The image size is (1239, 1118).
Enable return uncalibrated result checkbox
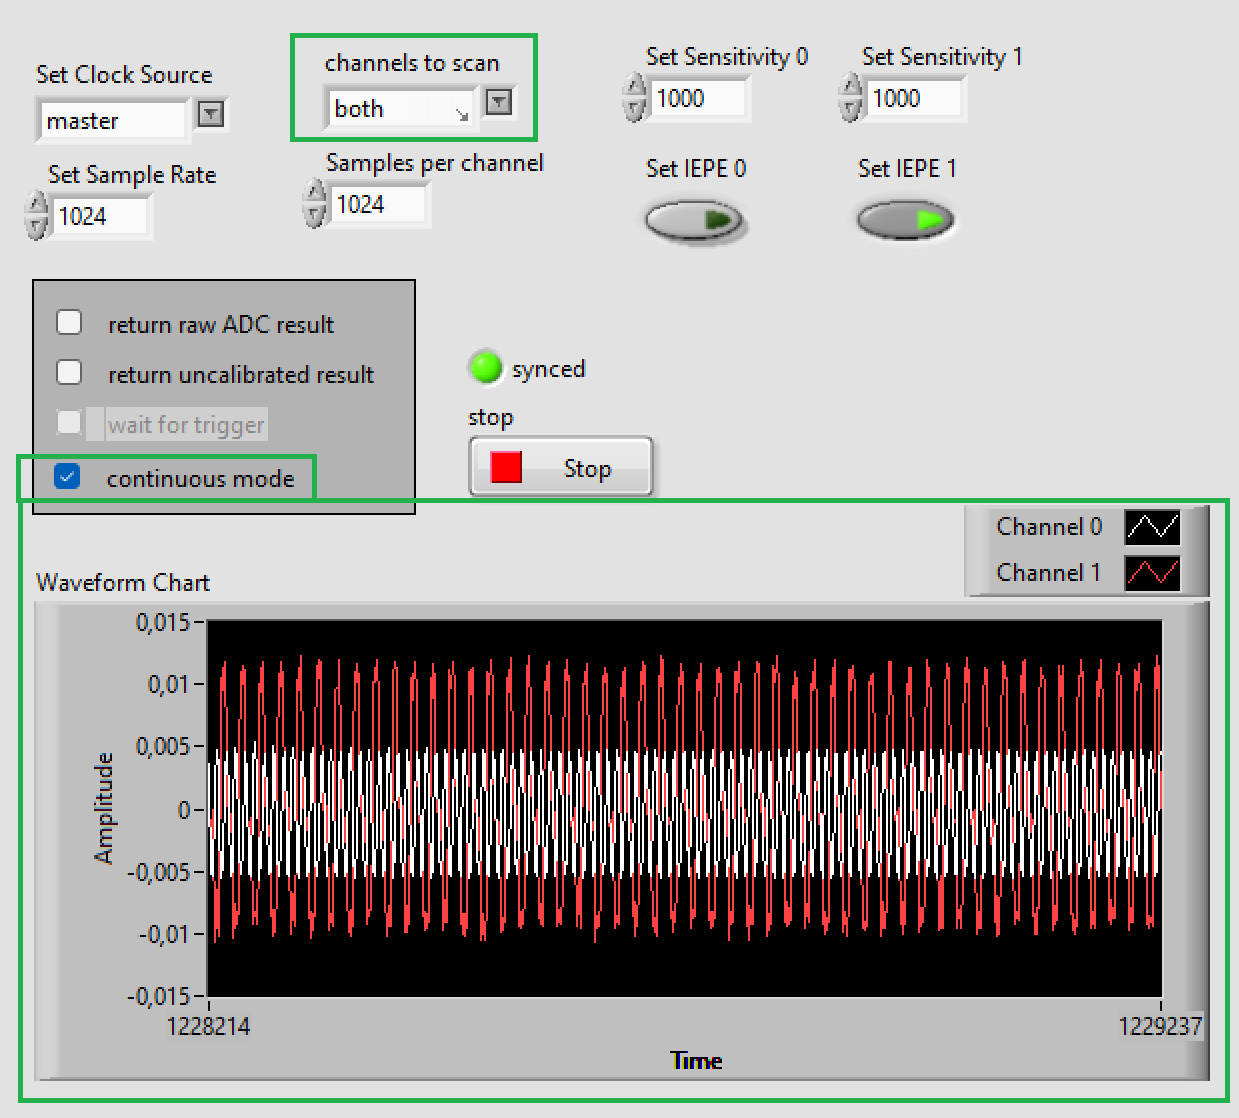69,372
